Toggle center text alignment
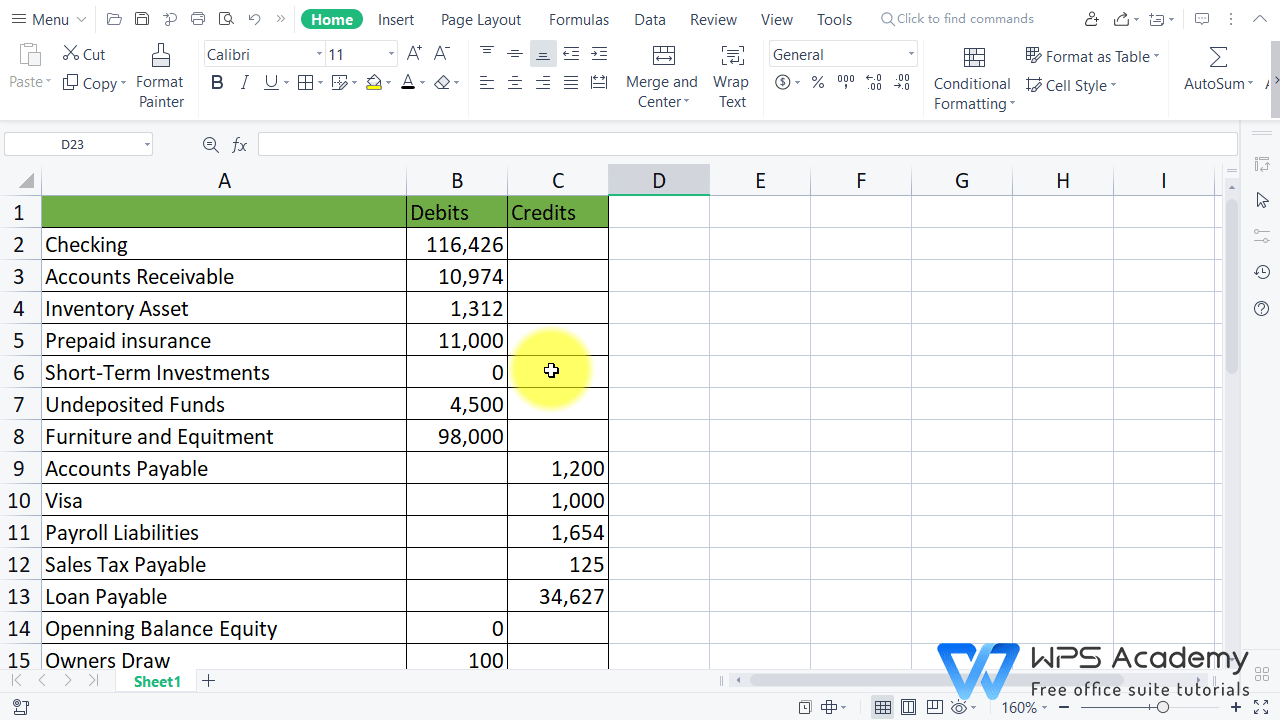The height and width of the screenshot is (720, 1280). pos(514,82)
